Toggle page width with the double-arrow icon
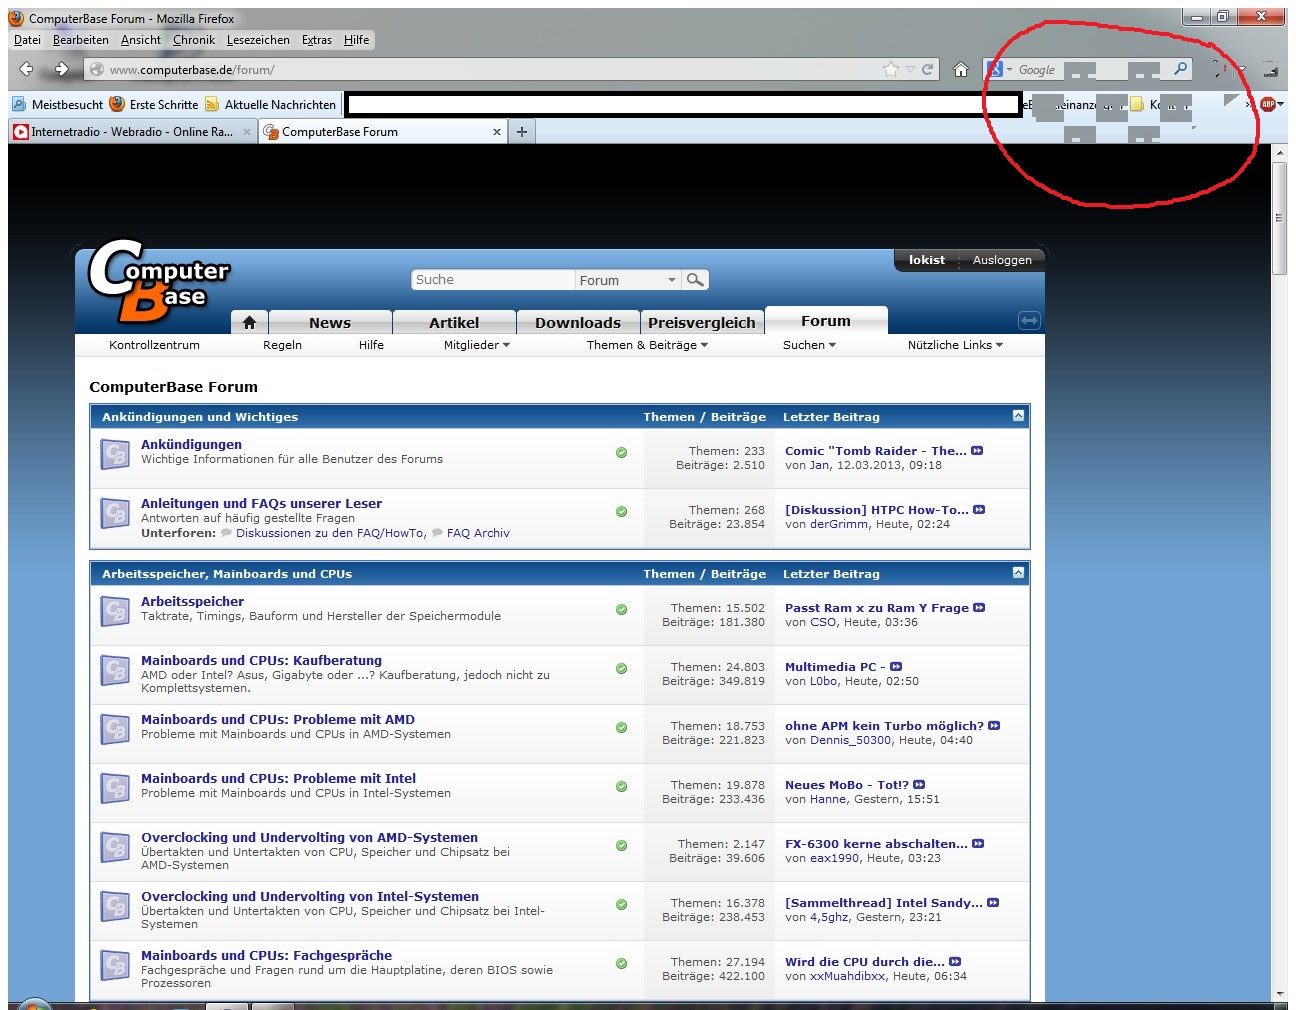Image resolution: width=1296 pixels, height=1010 pixels. tap(1029, 320)
